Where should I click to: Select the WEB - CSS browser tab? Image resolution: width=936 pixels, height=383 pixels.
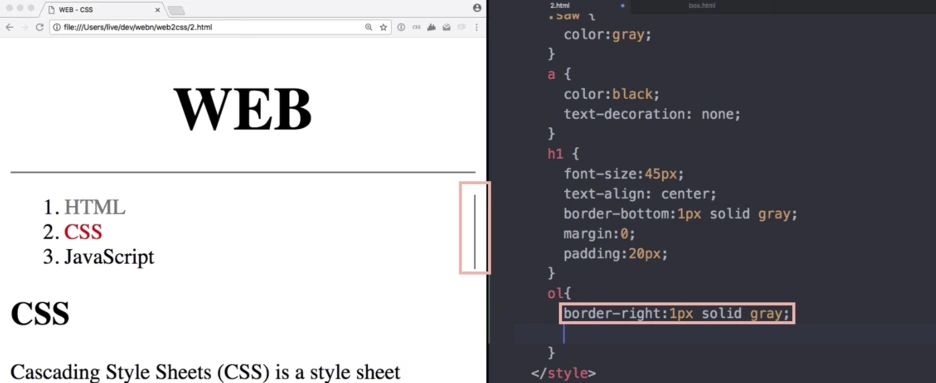pos(101,10)
